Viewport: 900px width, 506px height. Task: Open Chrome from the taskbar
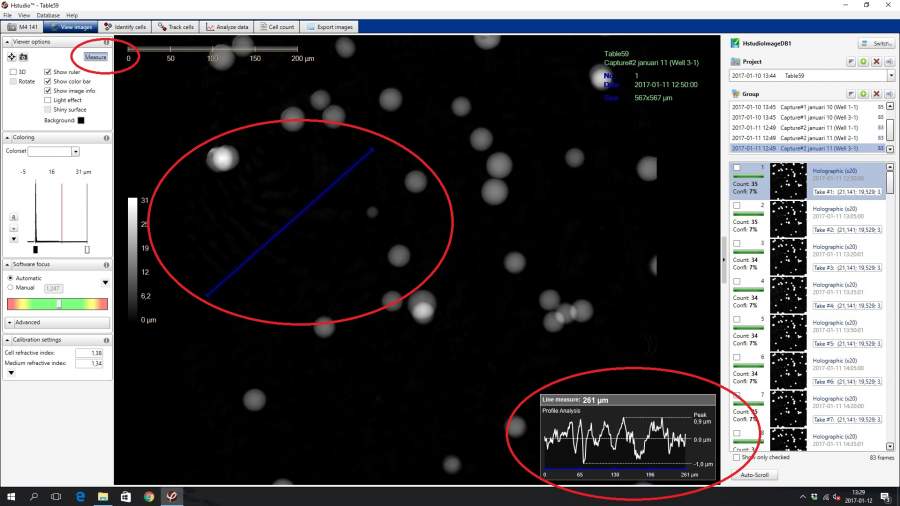click(149, 496)
